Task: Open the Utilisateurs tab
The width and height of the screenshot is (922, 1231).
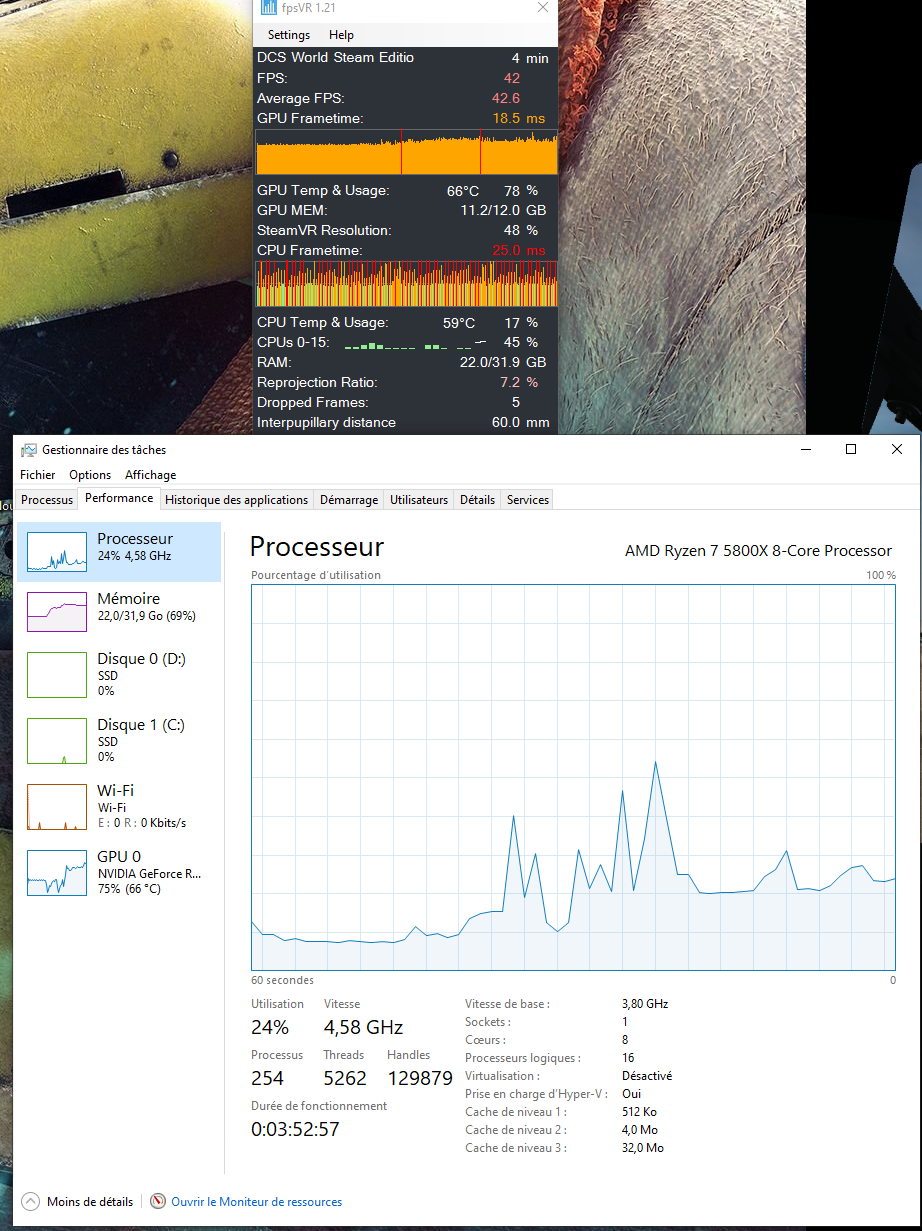Action: (x=419, y=500)
